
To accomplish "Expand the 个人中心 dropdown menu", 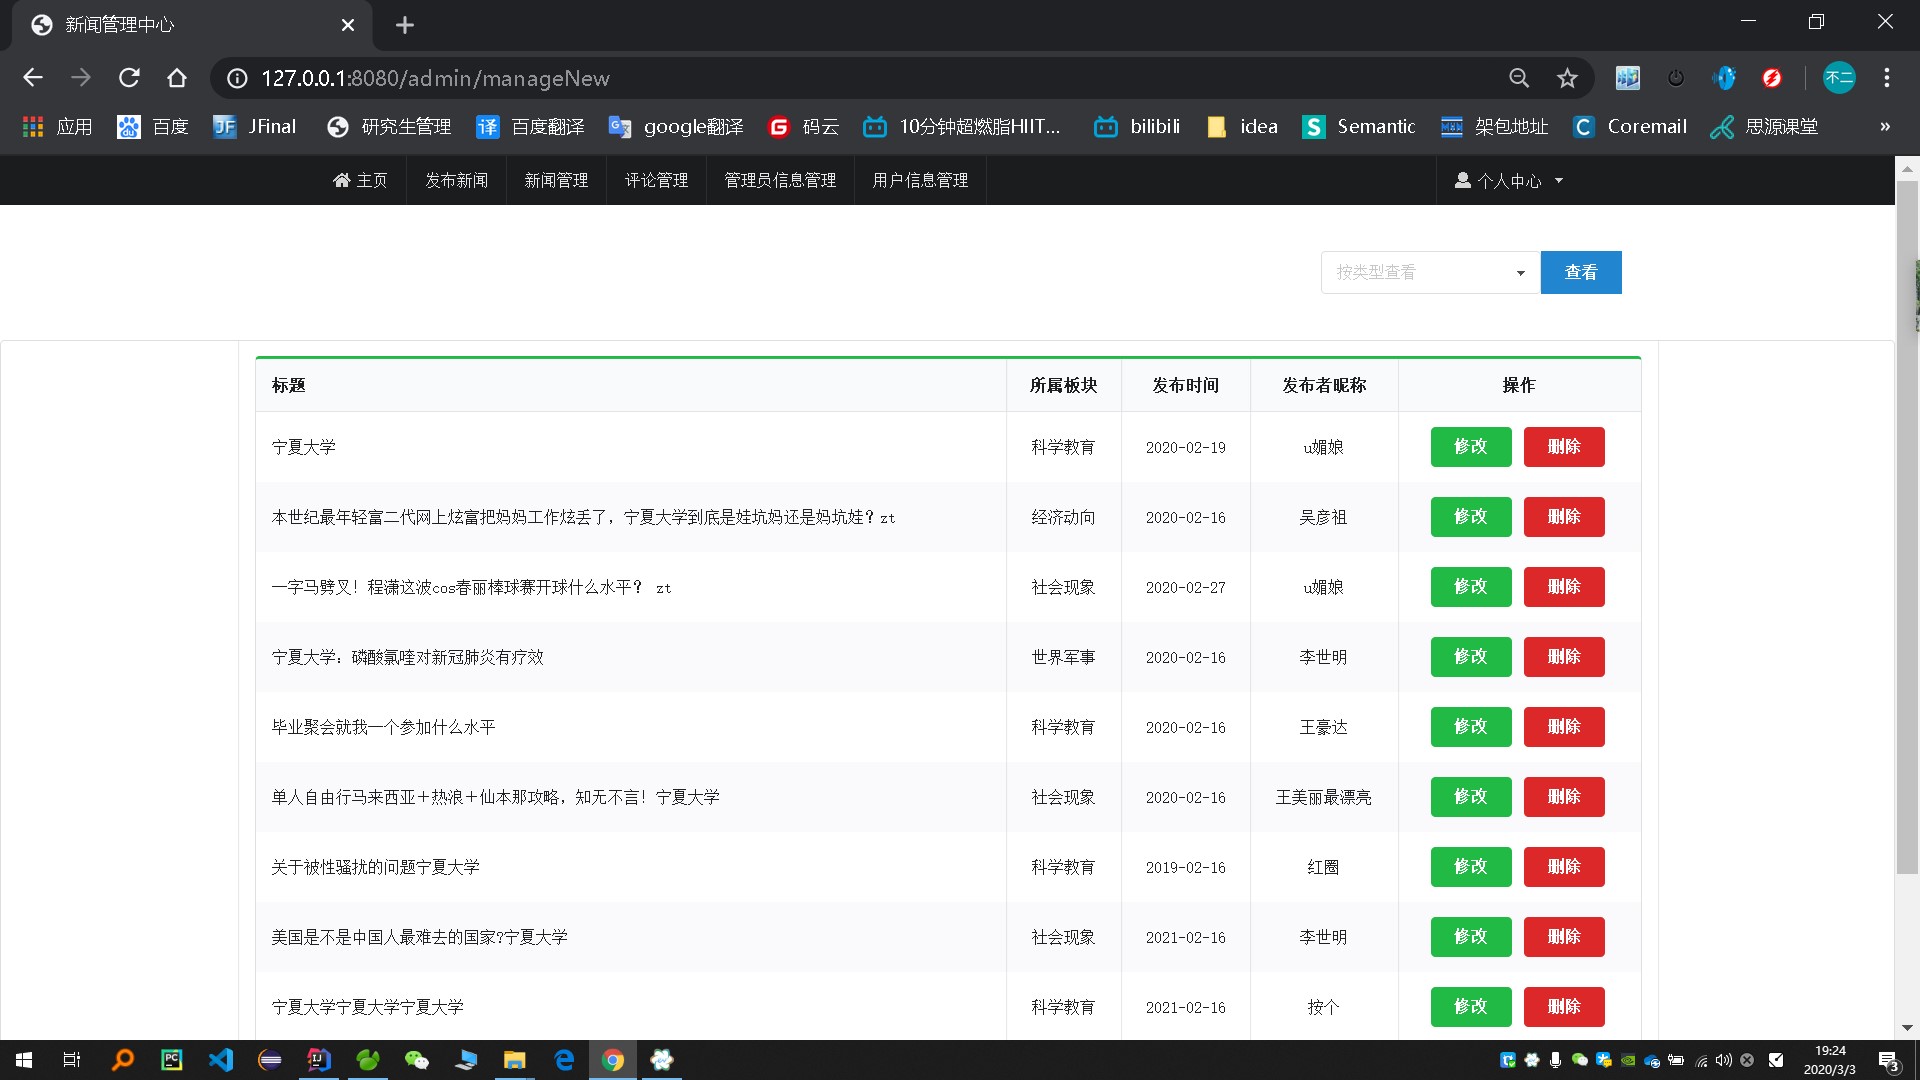I will (x=1508, y=181).
